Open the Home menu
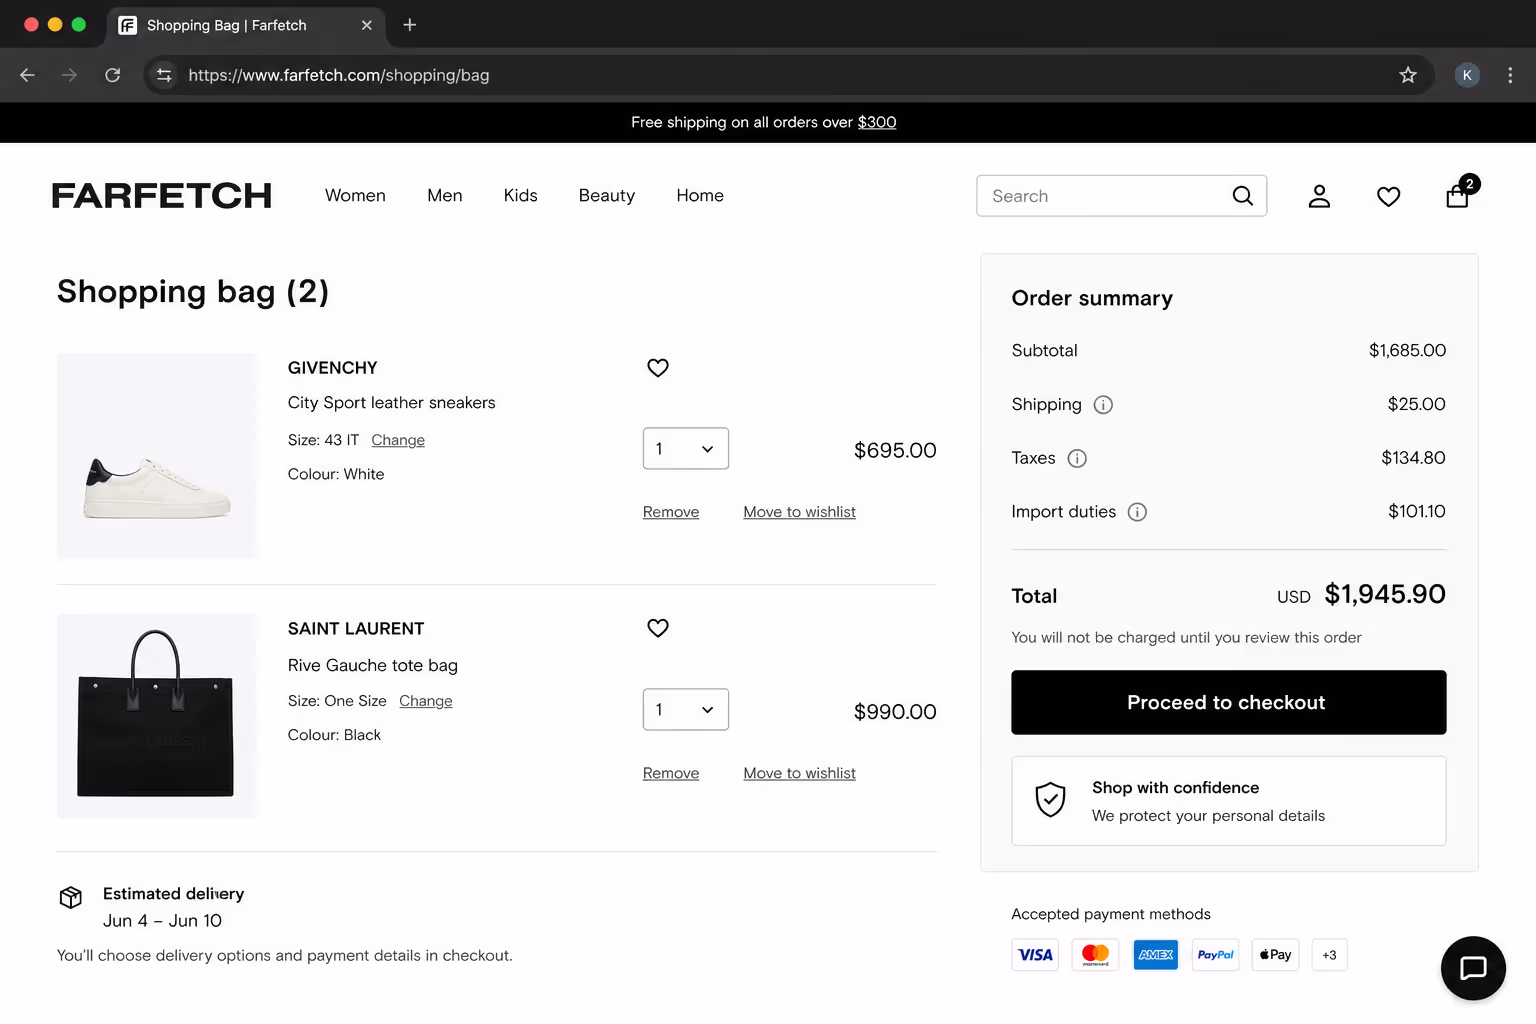 point(700,196)
